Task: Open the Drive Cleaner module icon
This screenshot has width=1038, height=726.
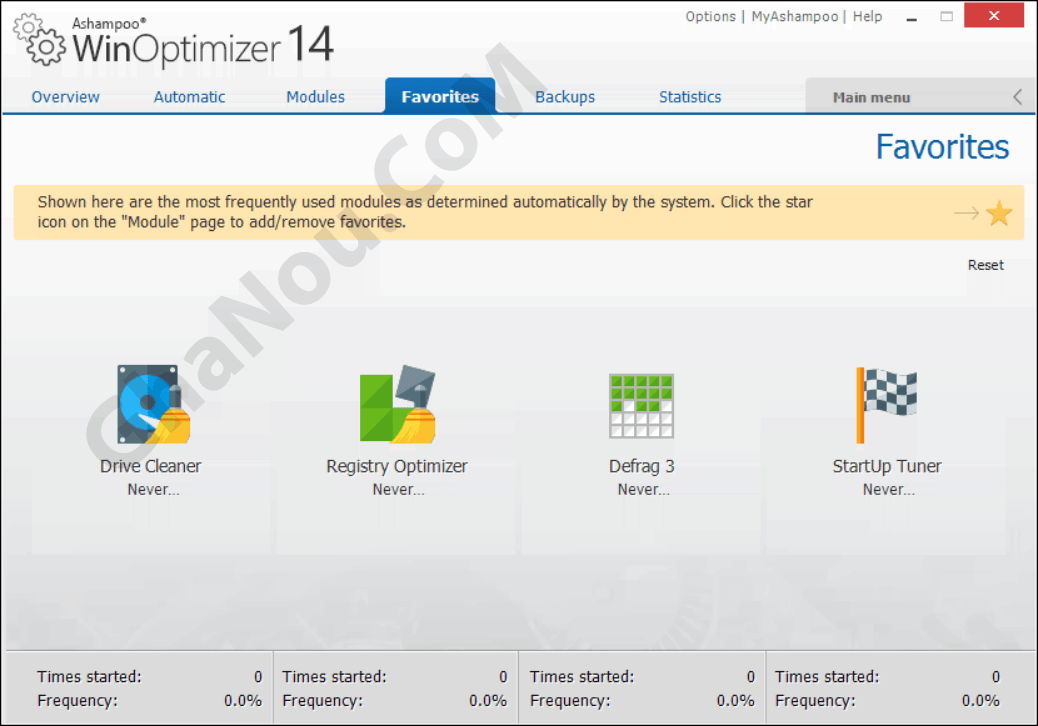Action: (x=153, y=405)
